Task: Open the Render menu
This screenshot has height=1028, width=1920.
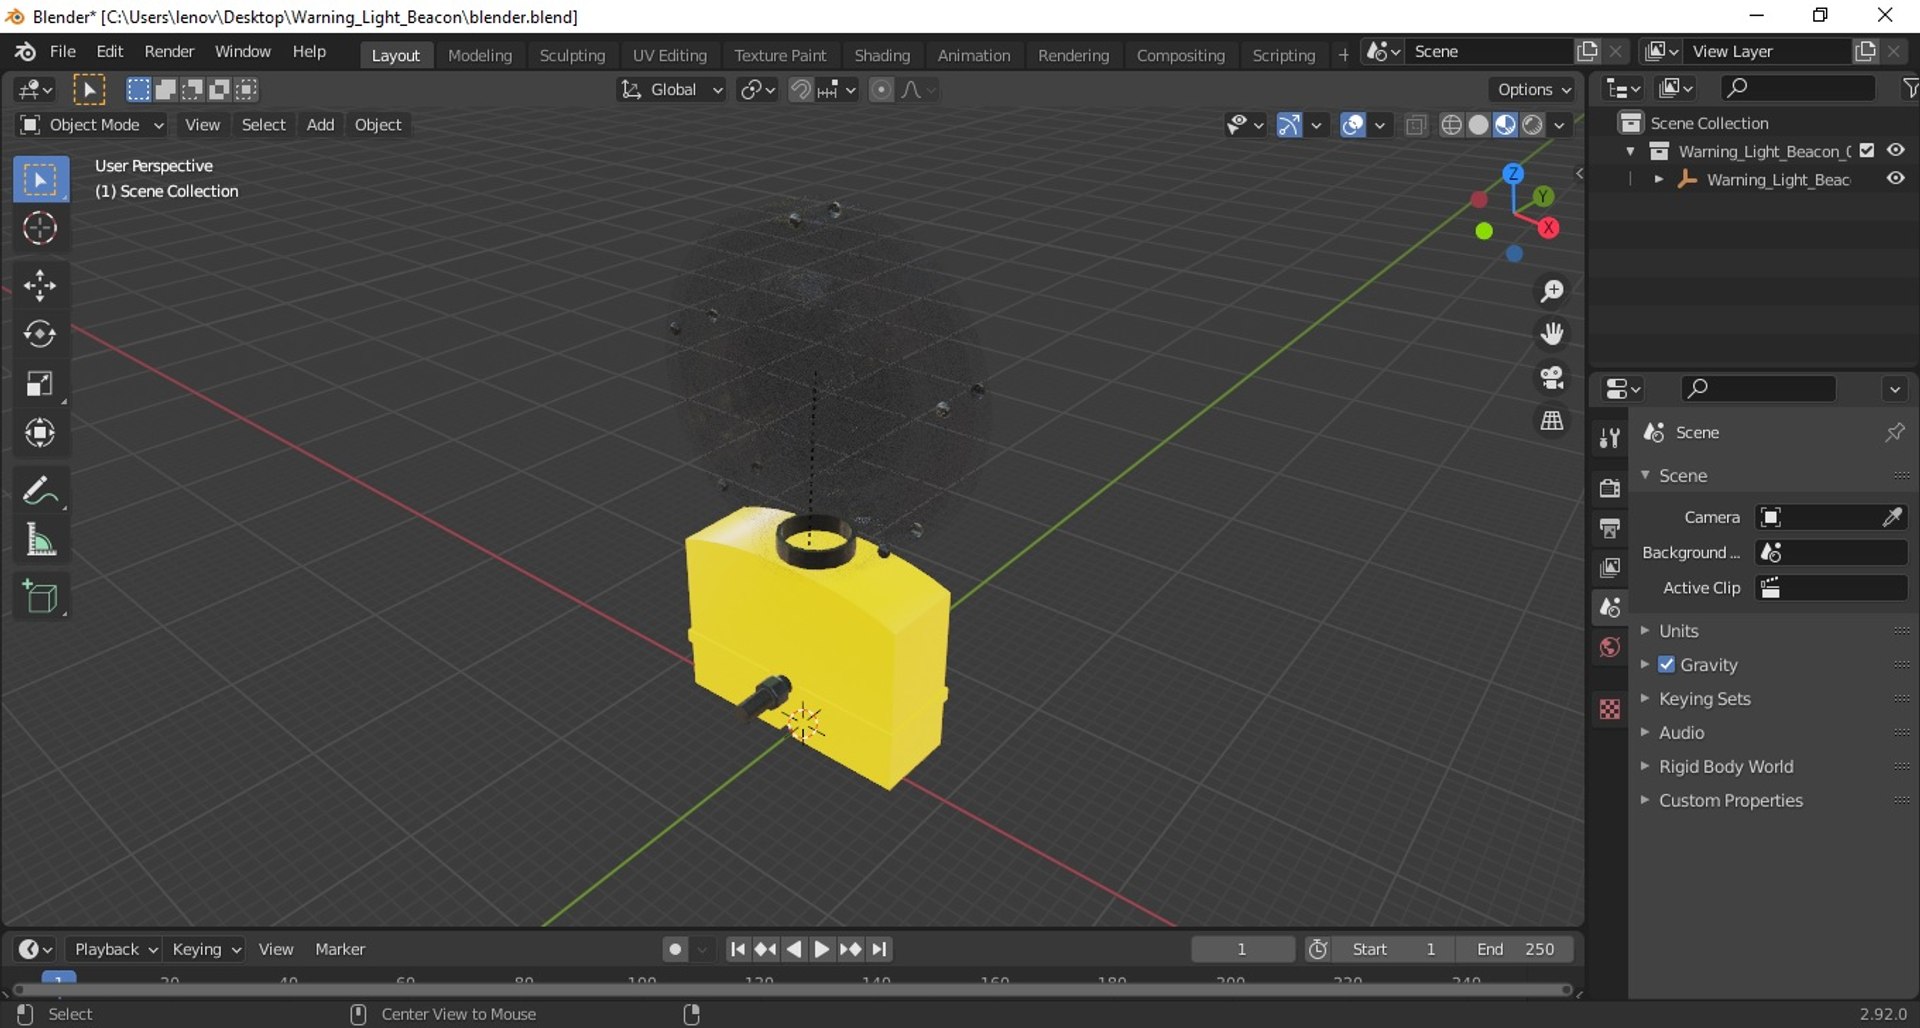Action: click(x=169, y=52)
